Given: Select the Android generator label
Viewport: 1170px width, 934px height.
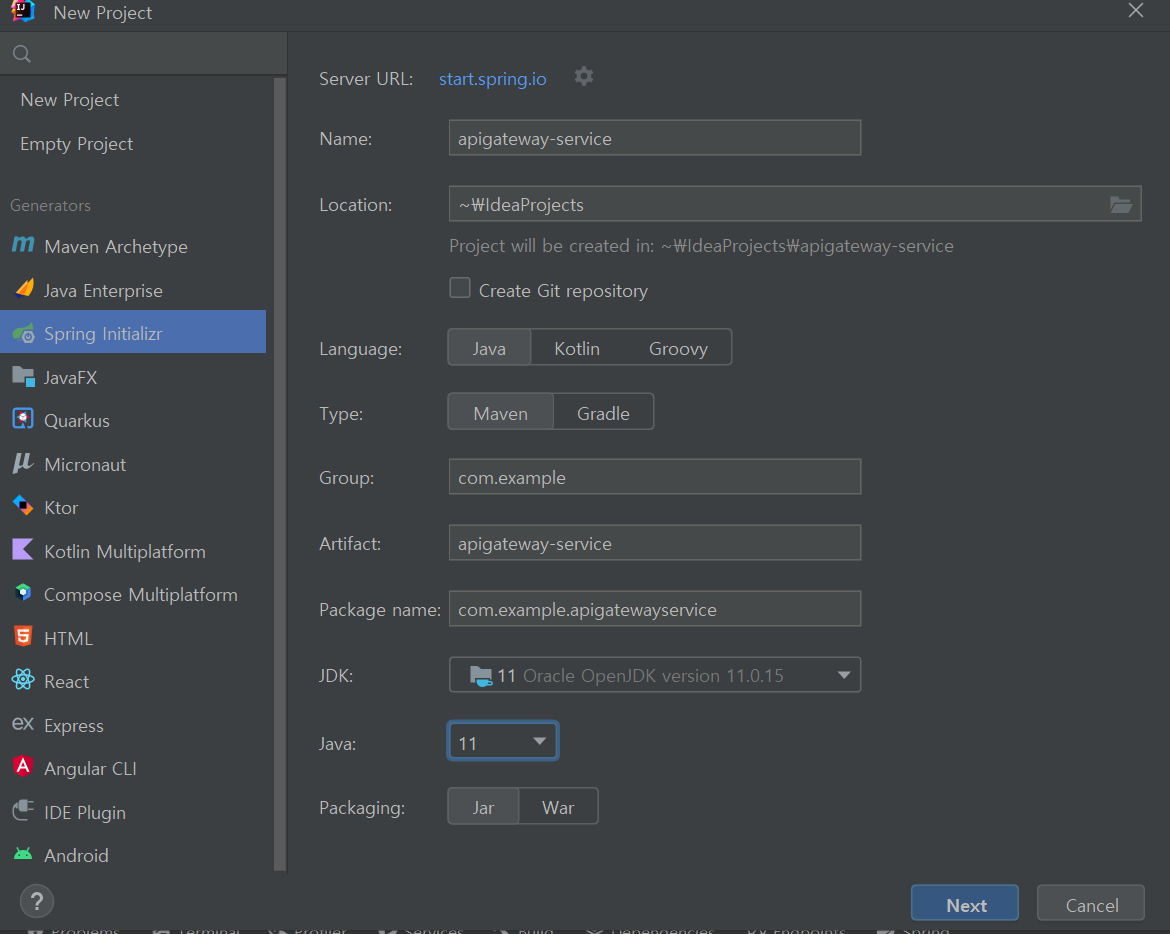Looking at the screenshot, I should pyautogui.click(x=76, y=856).
